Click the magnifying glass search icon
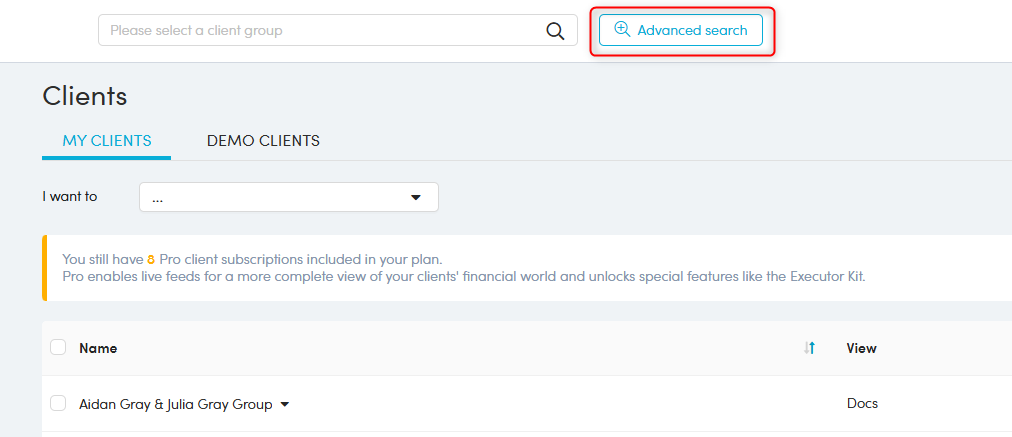Image resolution: width=1012 pixels, height=437 pixels. coord(556,30)
